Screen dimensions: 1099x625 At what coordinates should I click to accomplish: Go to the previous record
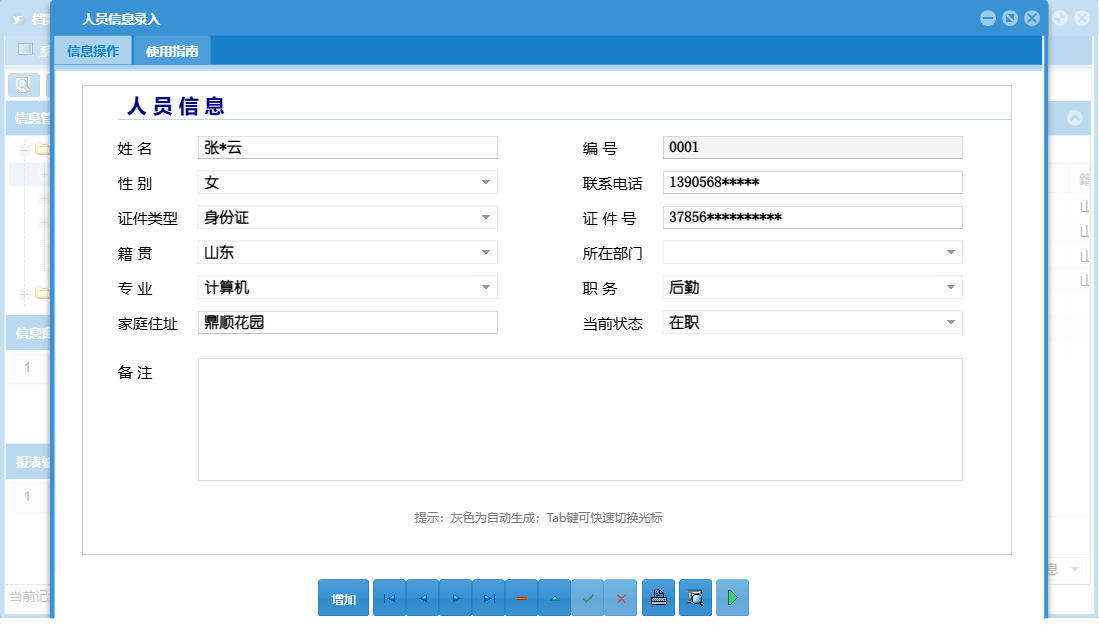pyautogui.click(x=422, y=597)
